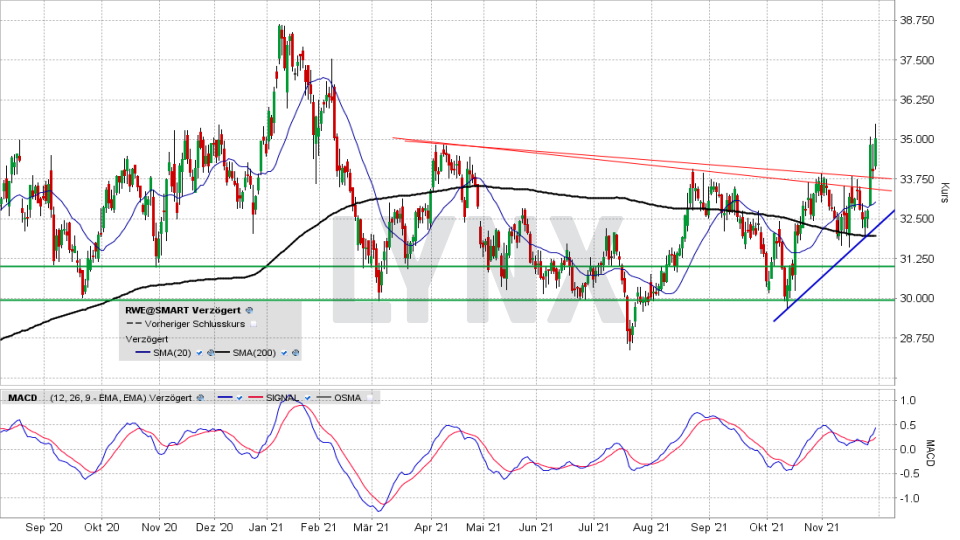Toggle the blue MACD line checkbox
The image size is (960, 540).
pos(239,398)
